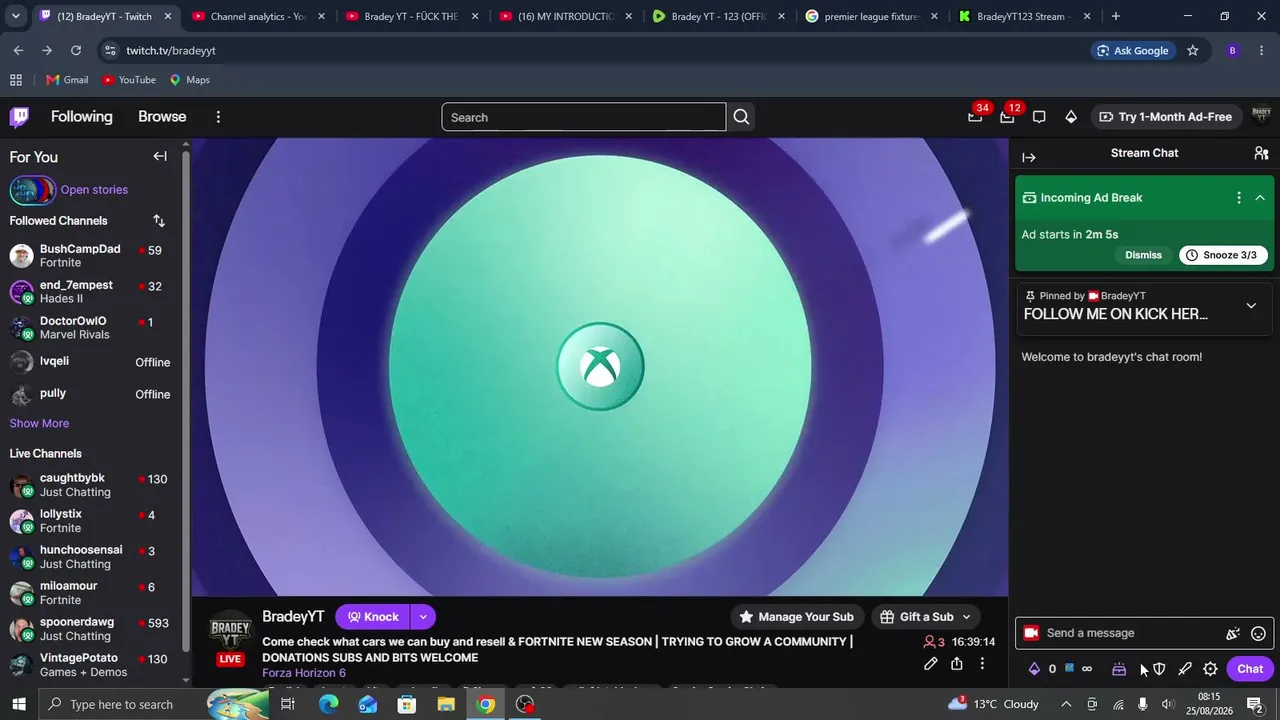
Task: Click the red camera chat identity badge
Action: (x=1031, y=633)
